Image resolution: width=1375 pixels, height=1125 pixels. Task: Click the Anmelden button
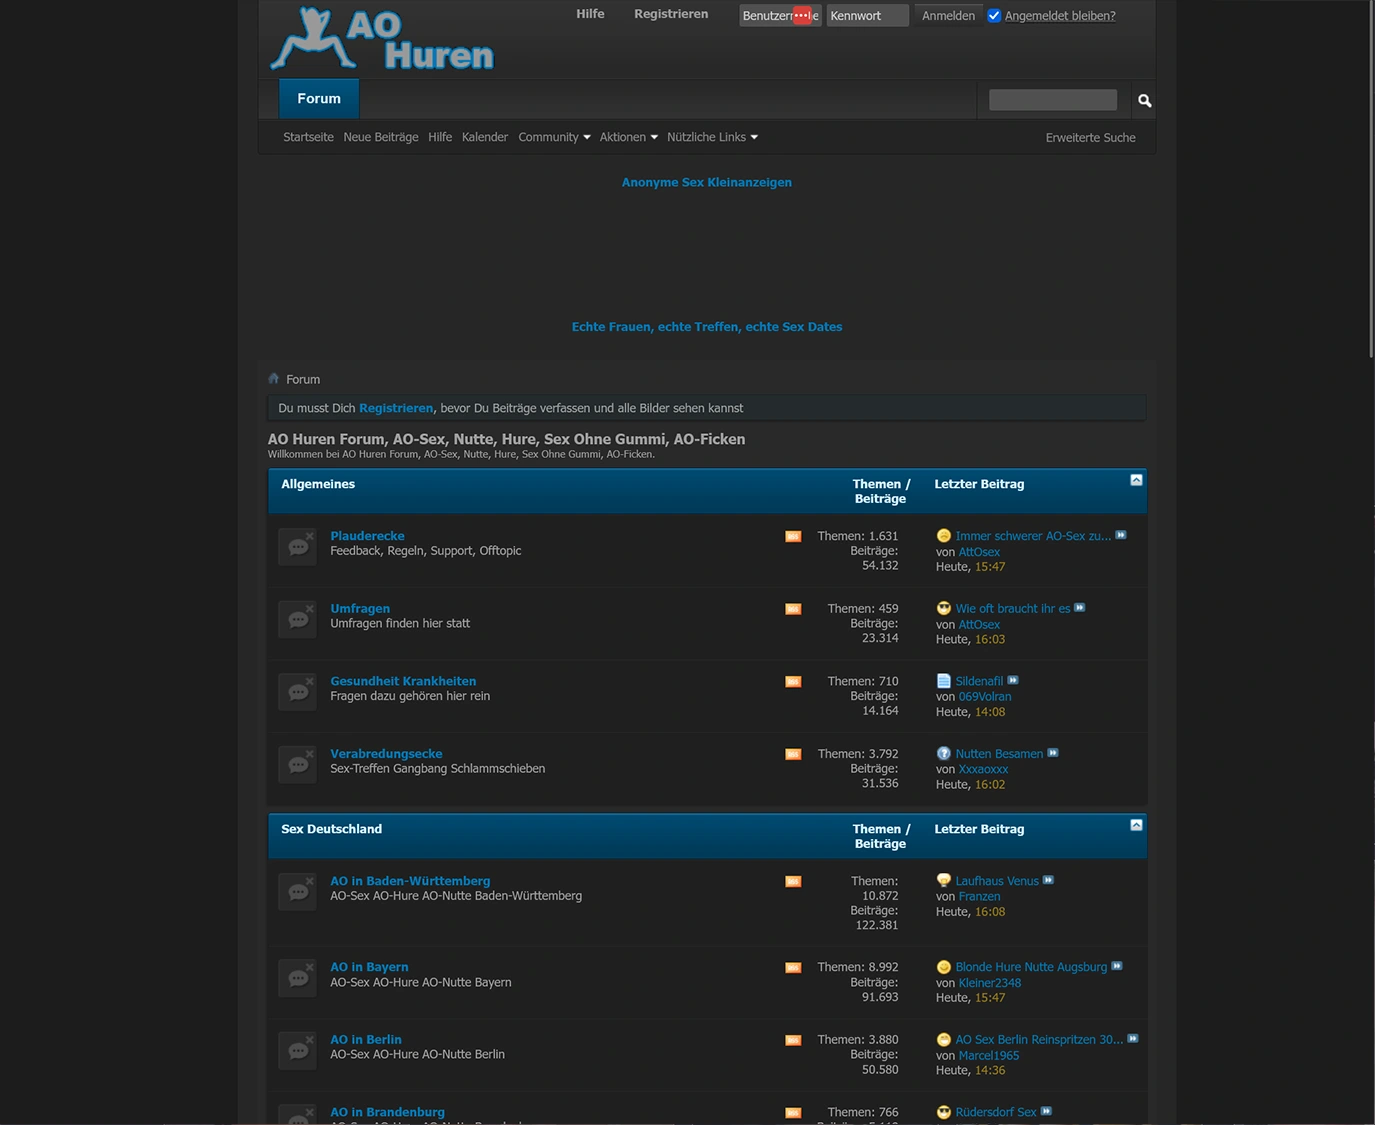(x=948, y=15)
